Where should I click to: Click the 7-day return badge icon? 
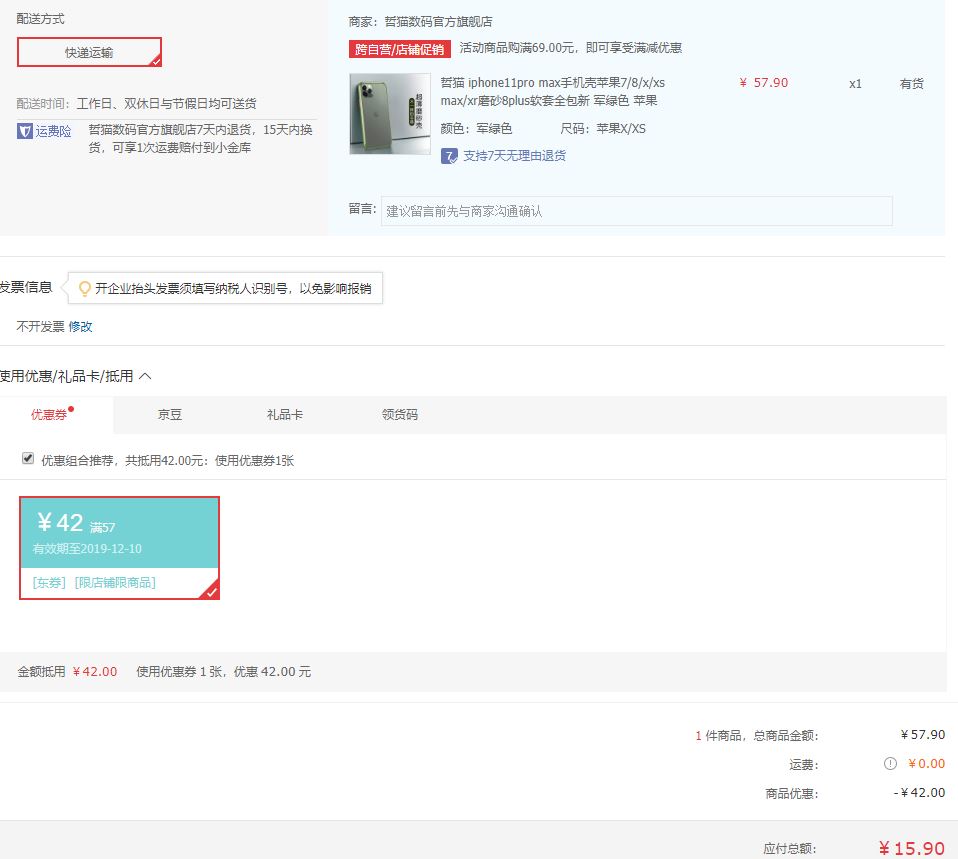pyautogui.click(x=449, y=156)
